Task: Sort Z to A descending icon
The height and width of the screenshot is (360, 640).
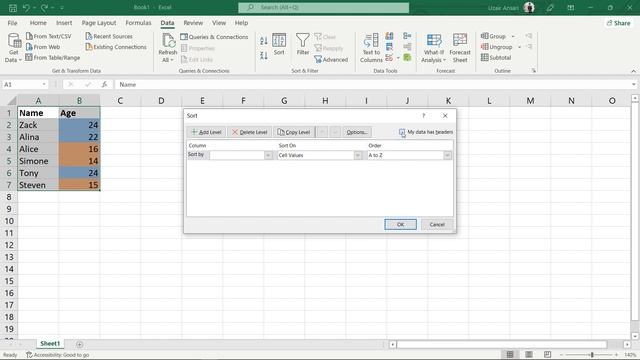Action: tap(264, 55)
